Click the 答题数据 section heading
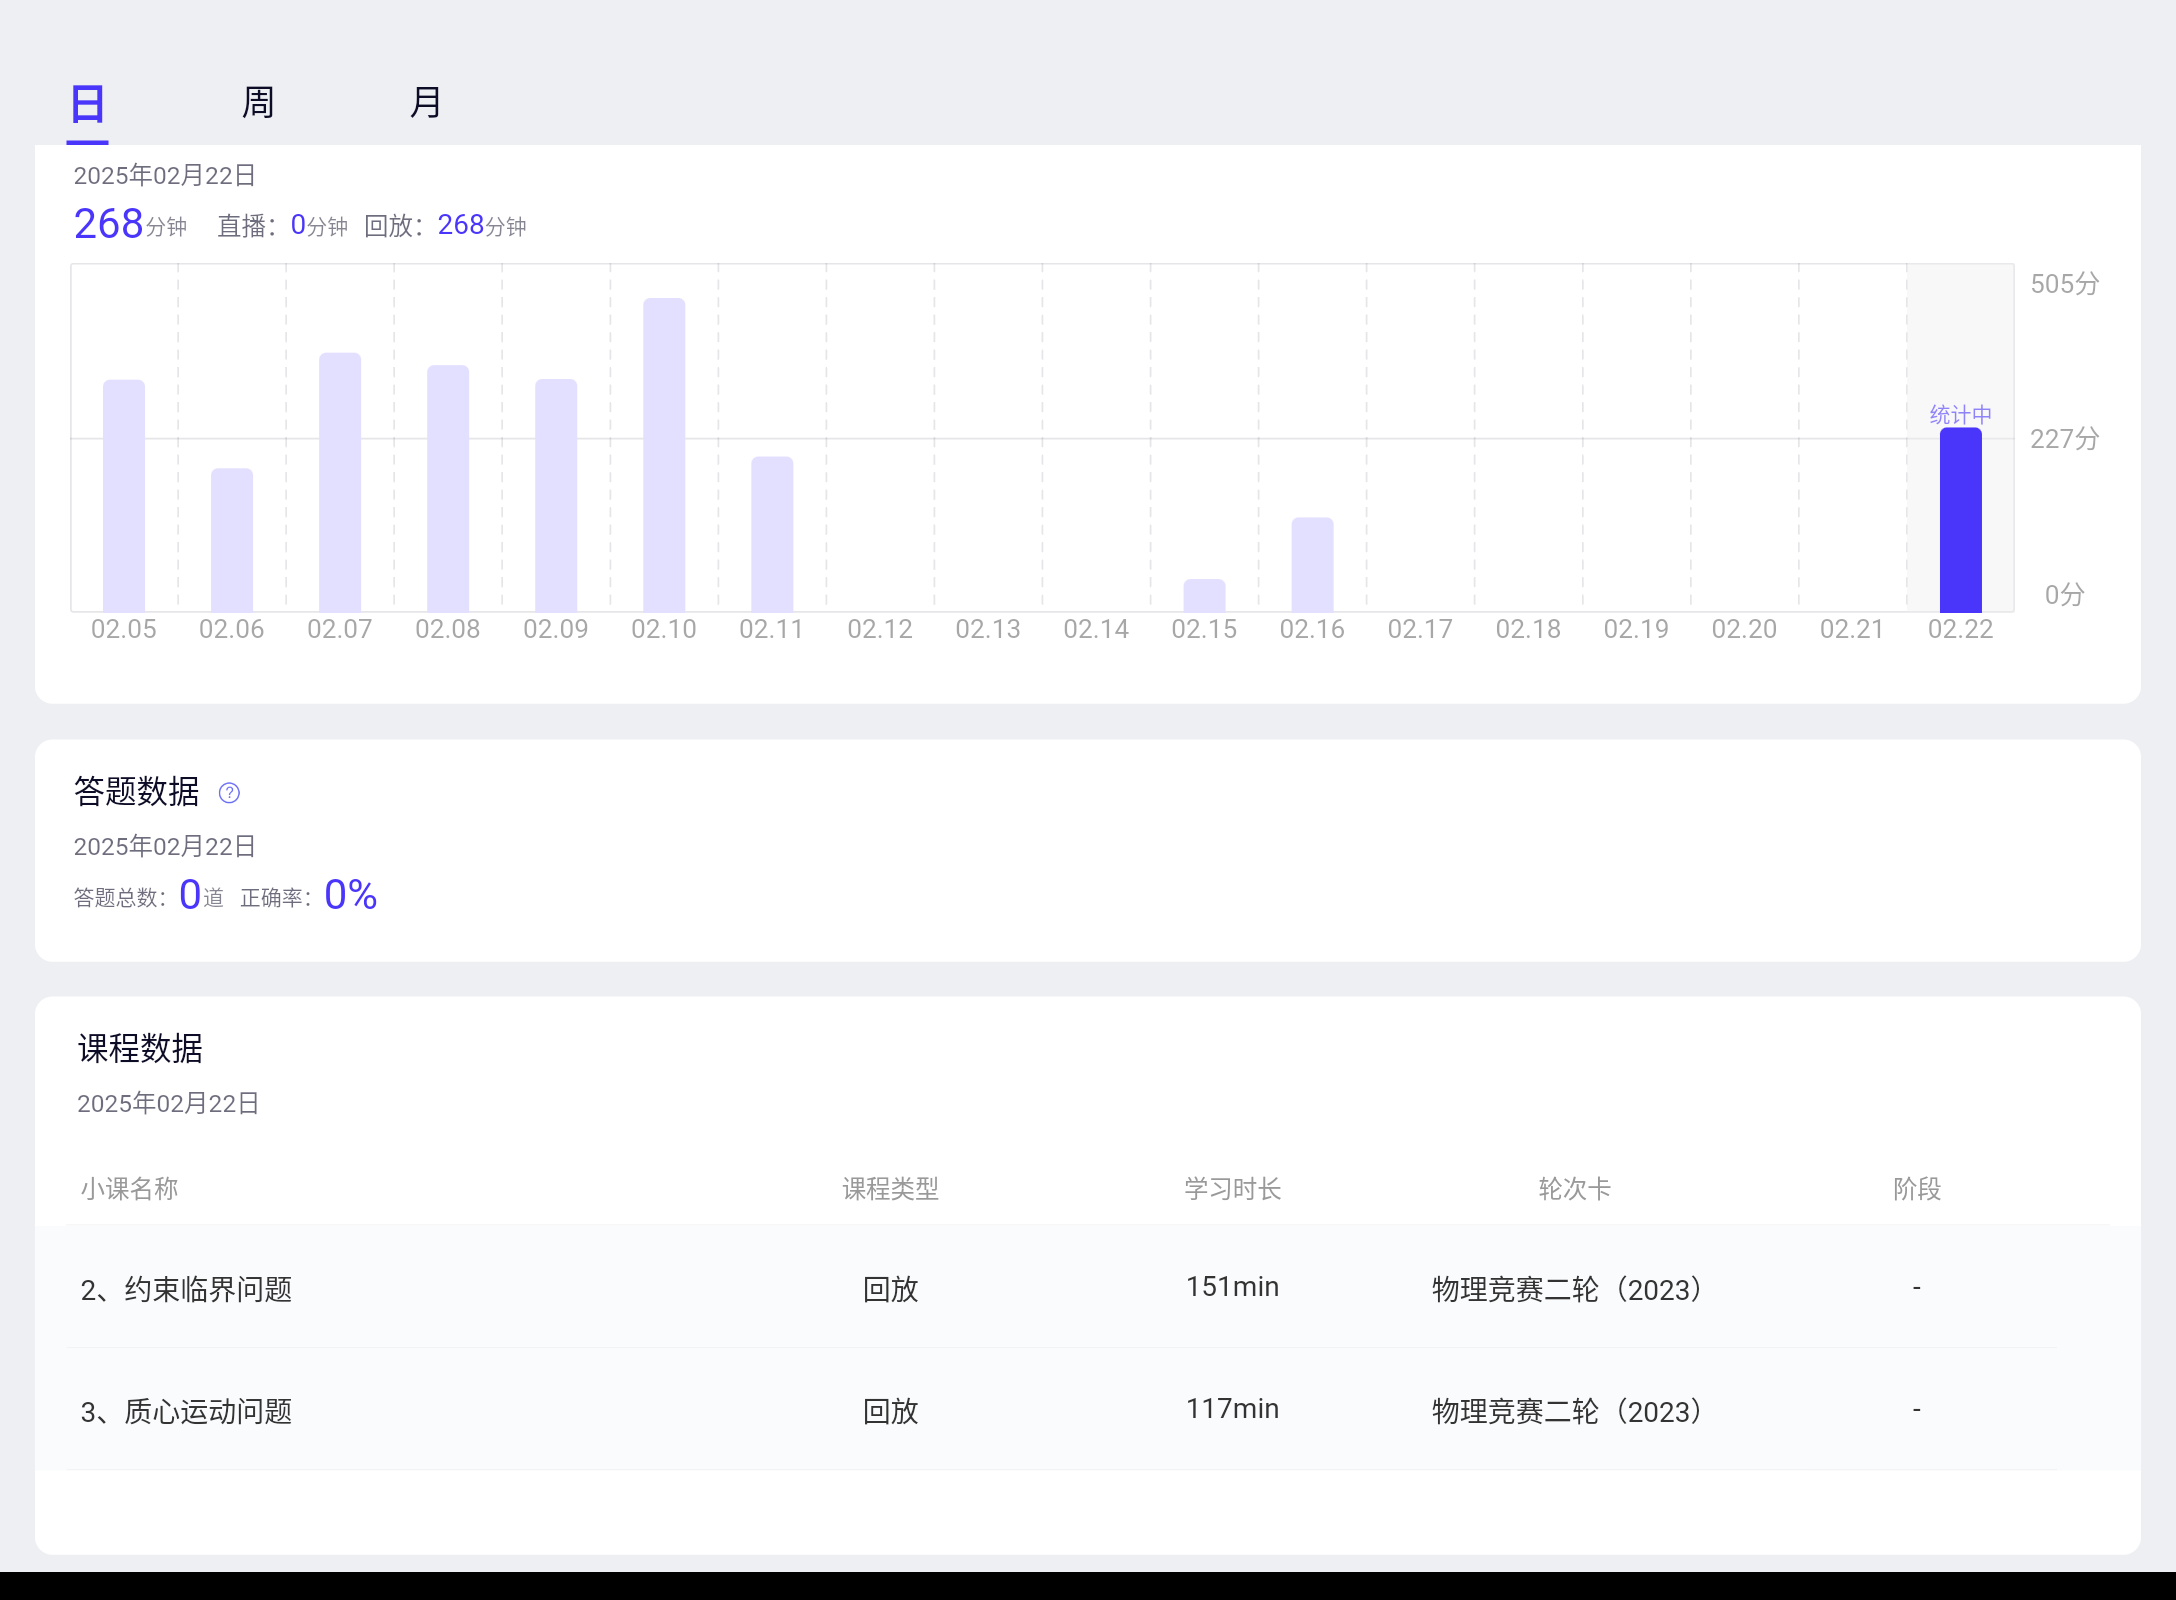Screen dimensions: 2176x1600 [137, 792]
